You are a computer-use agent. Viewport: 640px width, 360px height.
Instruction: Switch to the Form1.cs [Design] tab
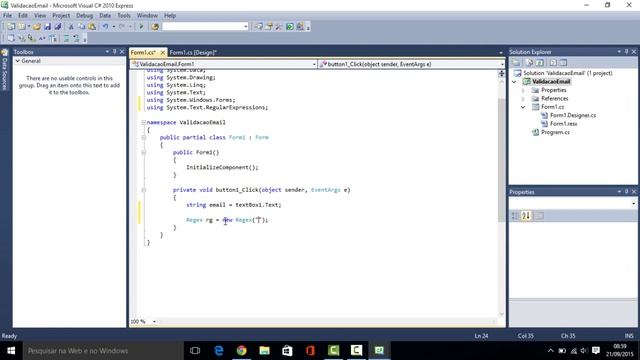(x=193, y=53)
